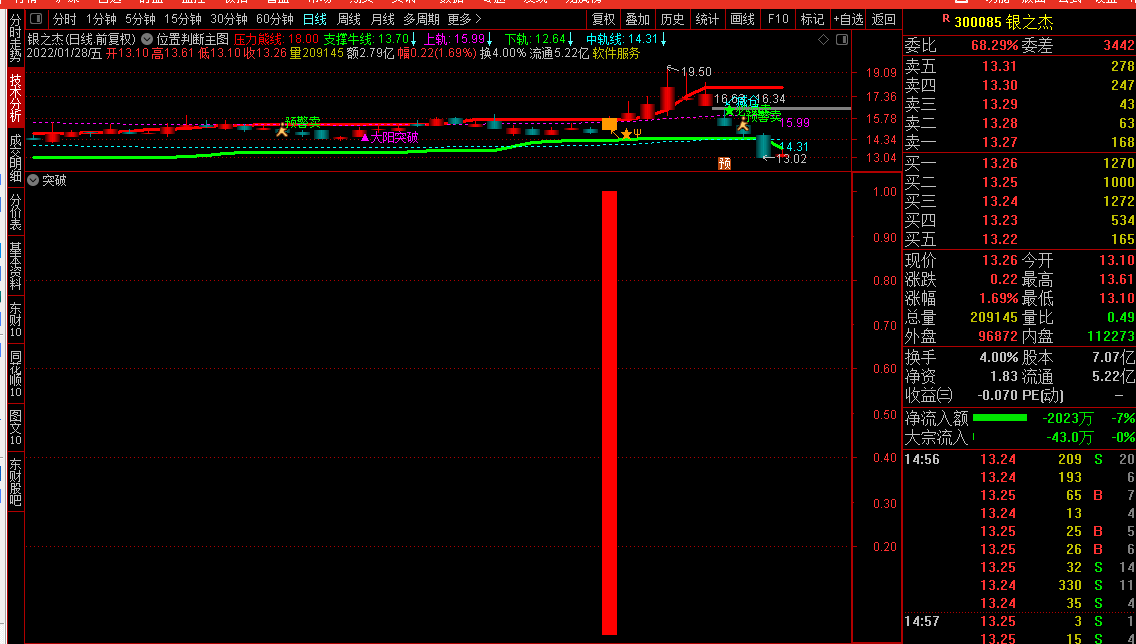Screen dimensions: 1136x644
Task: Open 基本资料 sidebar tab
Action: [15, 265]
